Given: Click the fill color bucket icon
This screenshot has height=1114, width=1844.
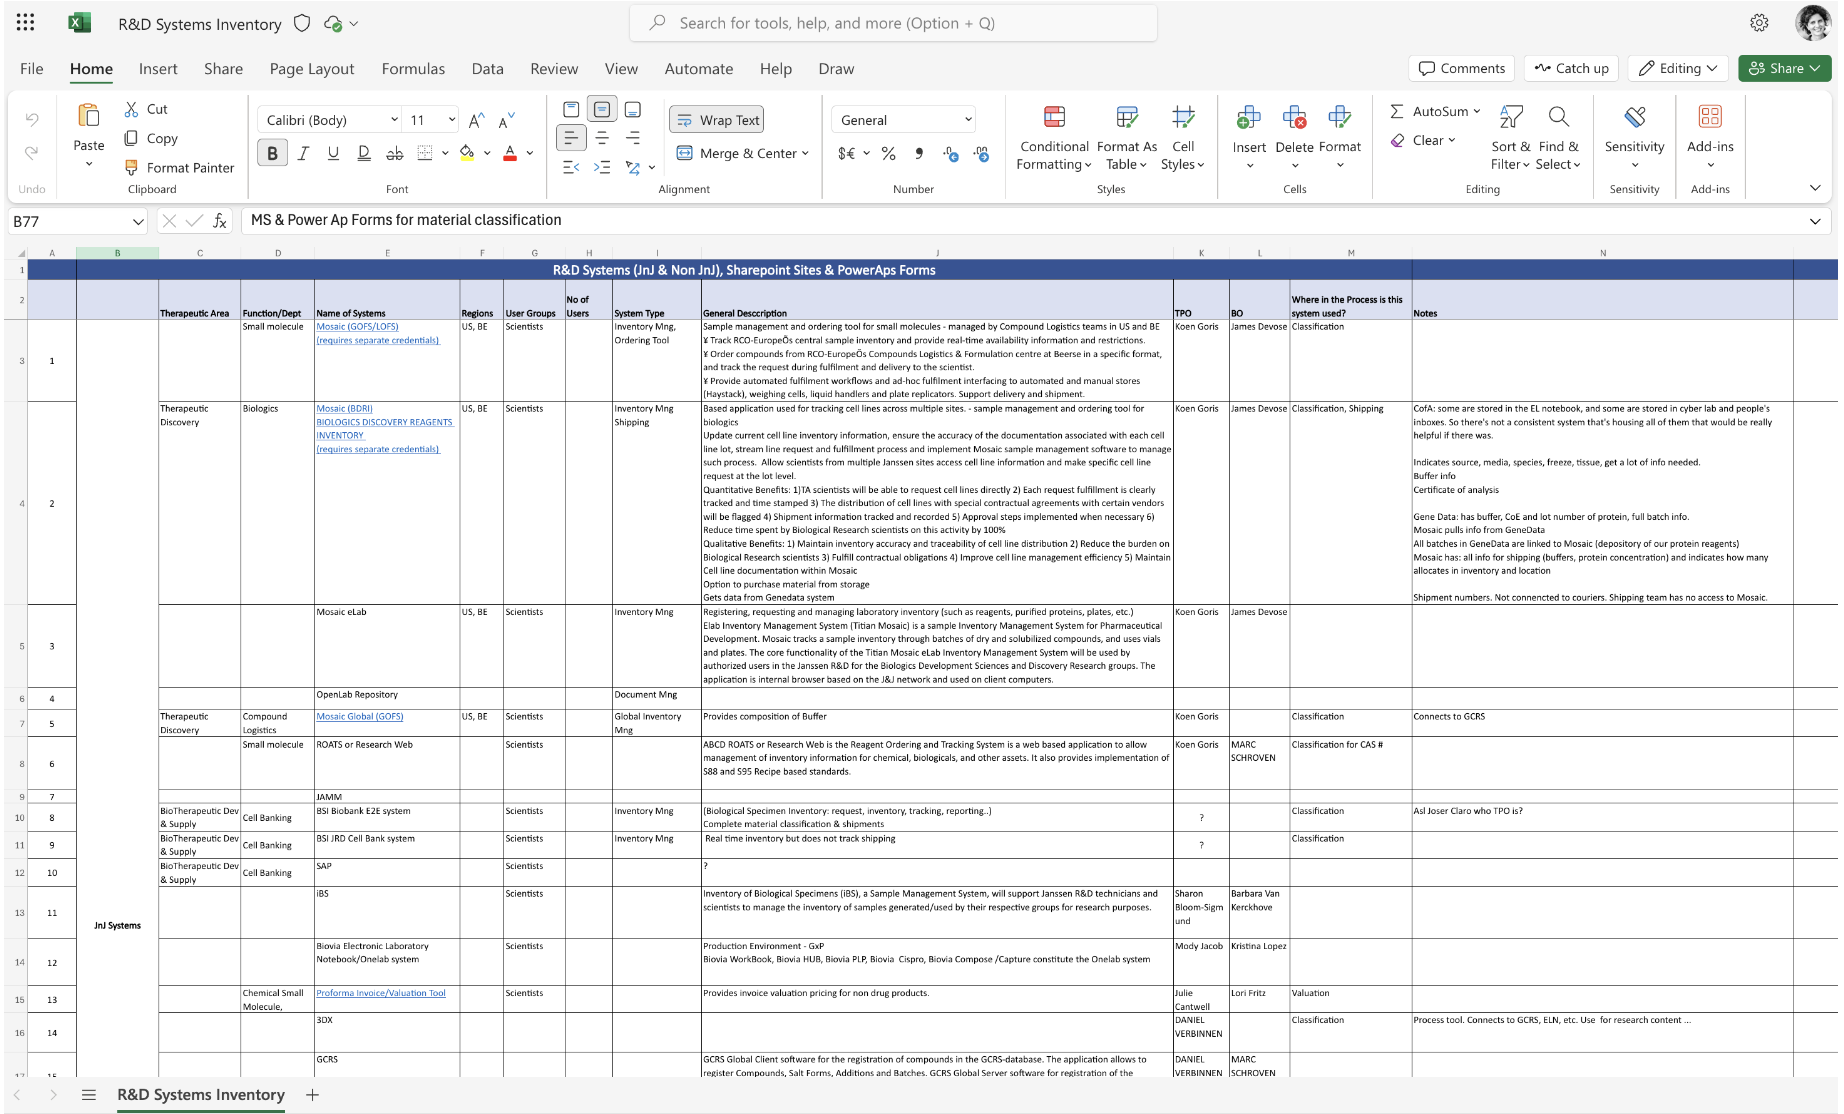Looking at the screenshot, I should coord(467,153).
